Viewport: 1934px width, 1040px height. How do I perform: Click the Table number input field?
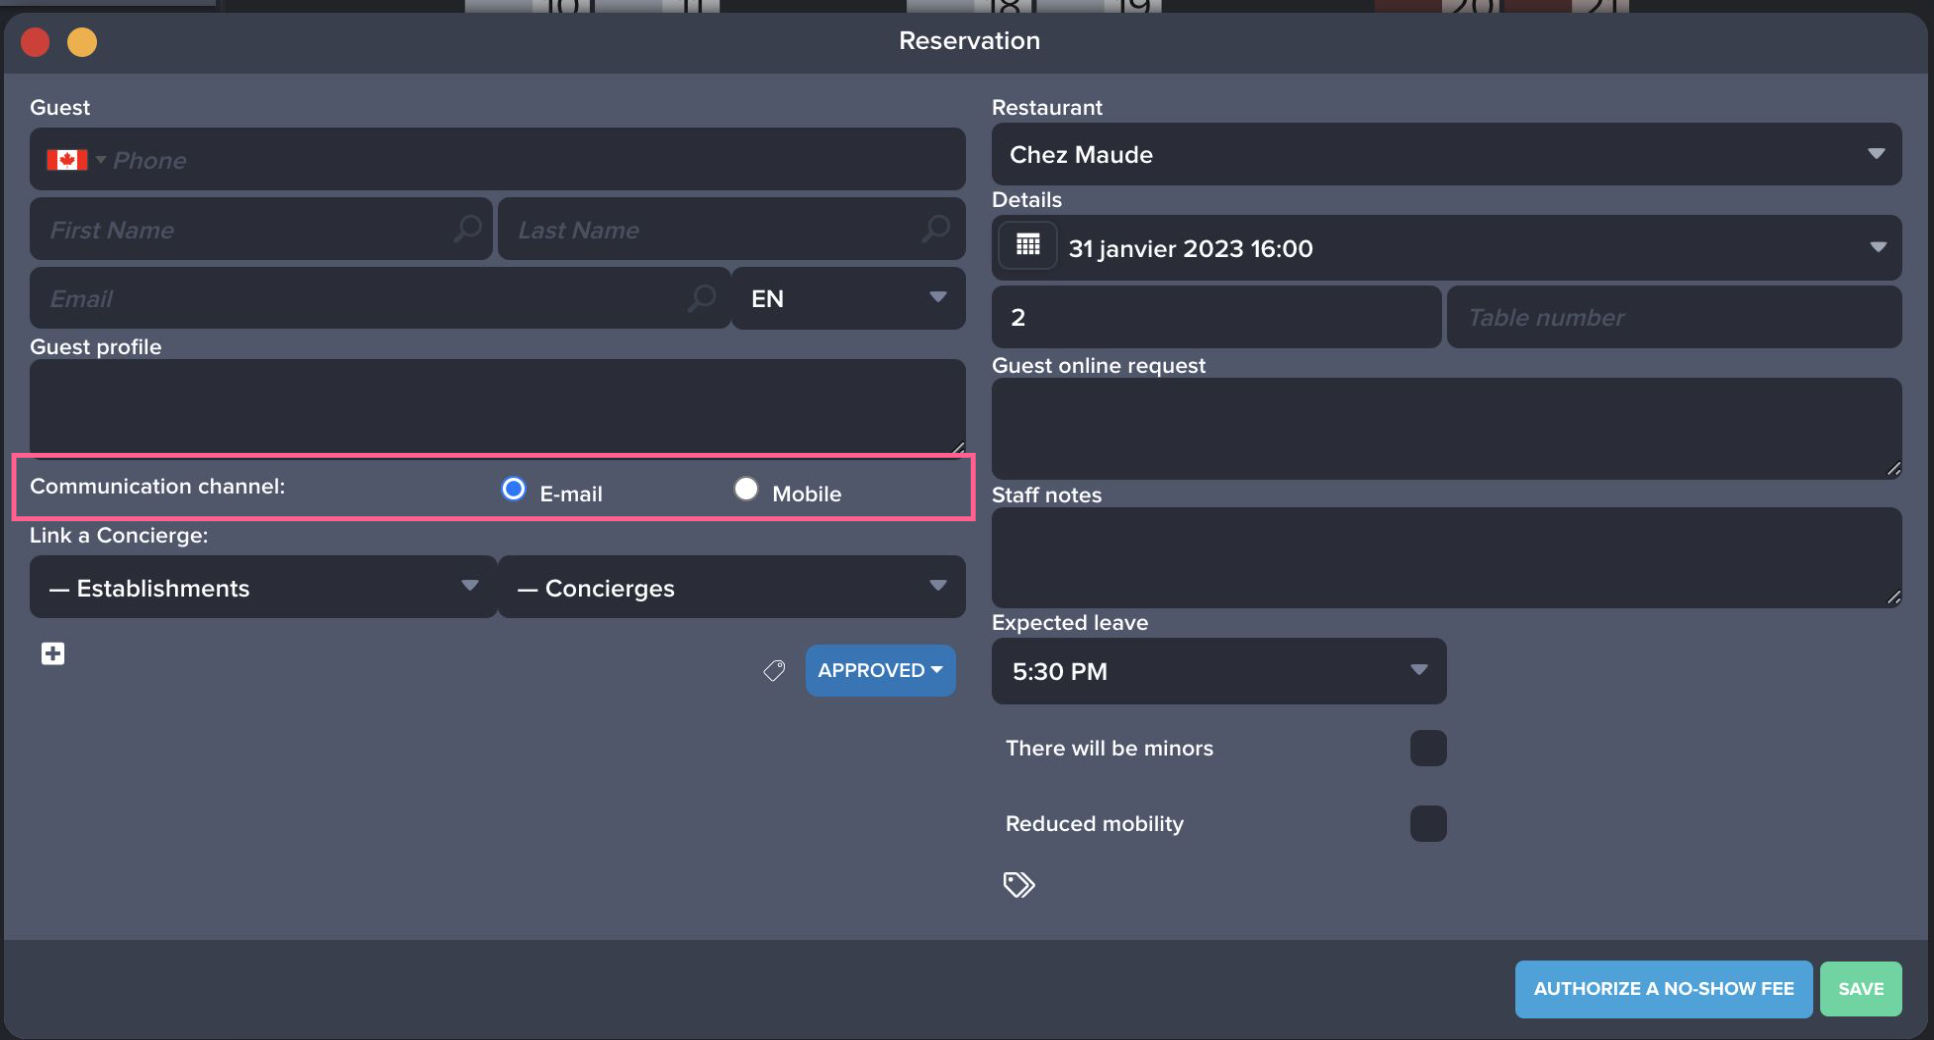1673,317
